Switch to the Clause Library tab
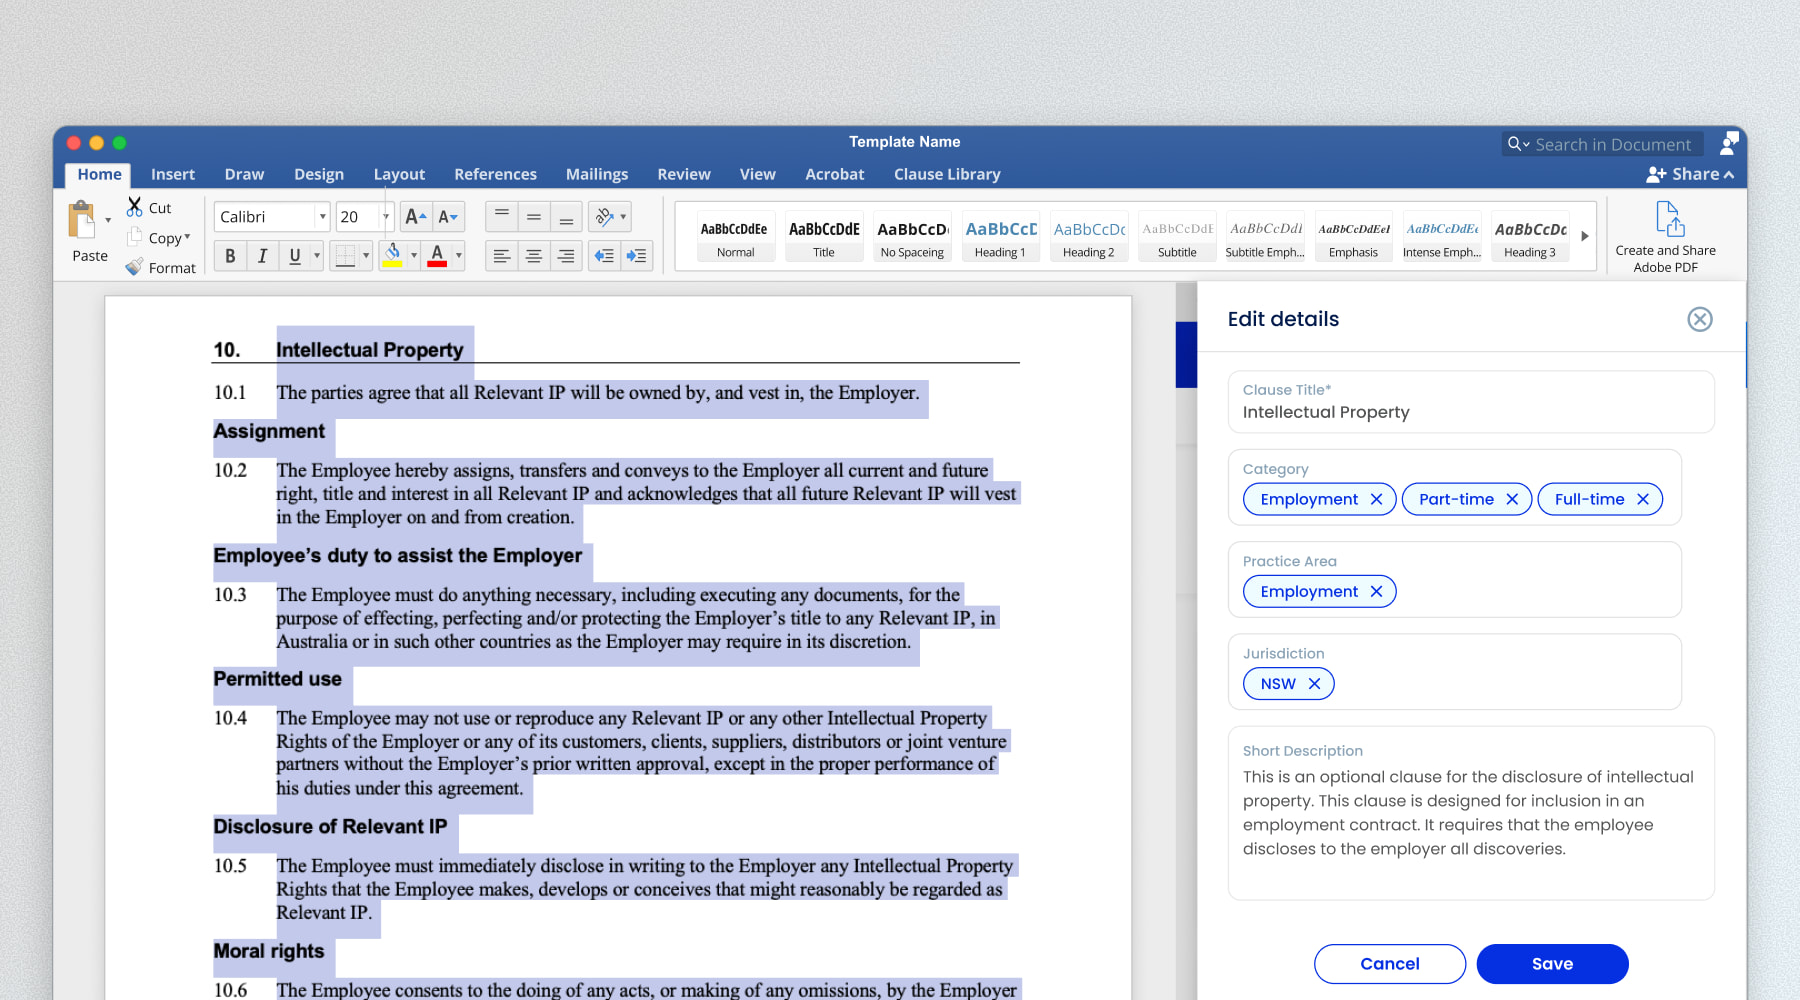The image size is (1800, 1000). click(x=946, y=174)
